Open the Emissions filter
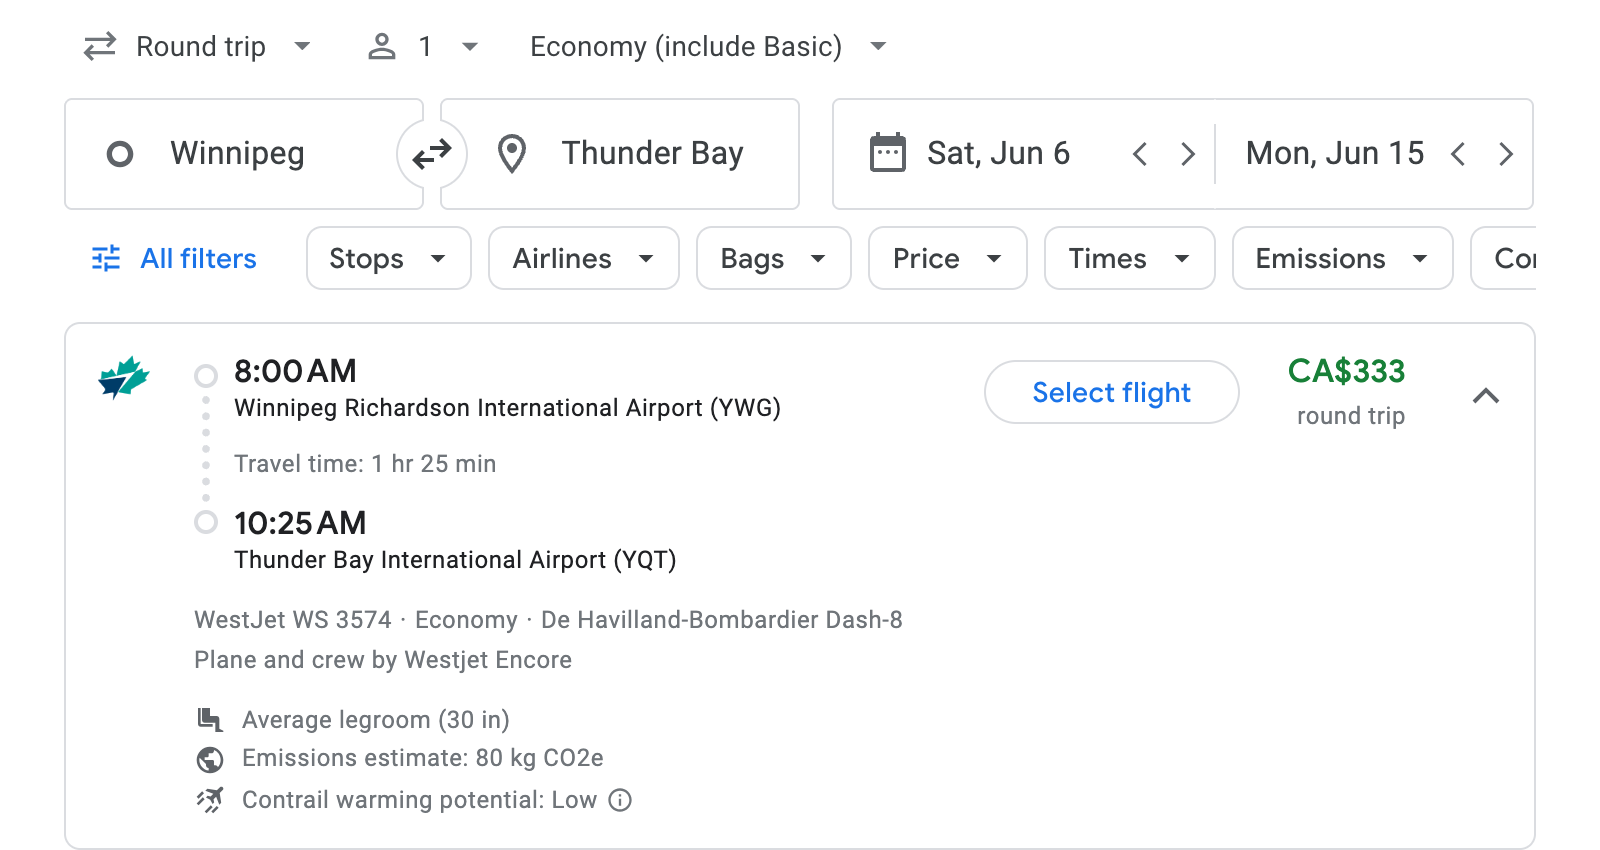Screen dimensions: 1600x850 1341,258
